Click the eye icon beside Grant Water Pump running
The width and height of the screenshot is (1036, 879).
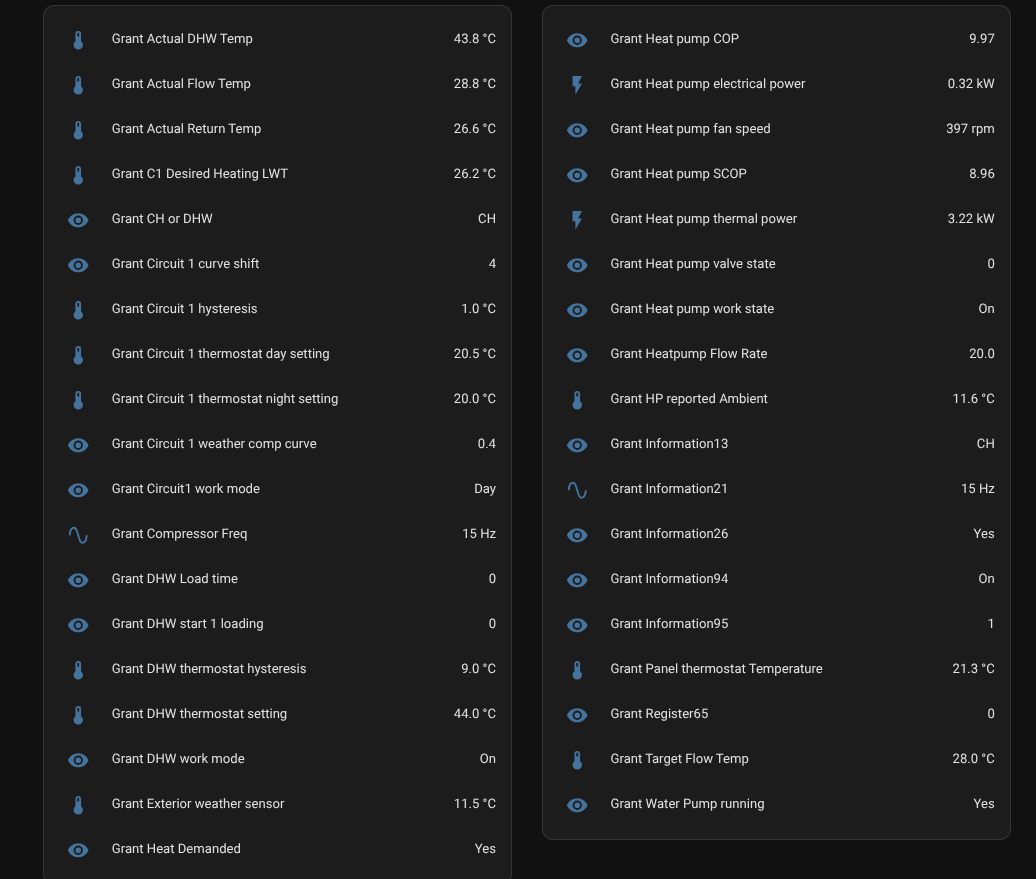point(577,805)
